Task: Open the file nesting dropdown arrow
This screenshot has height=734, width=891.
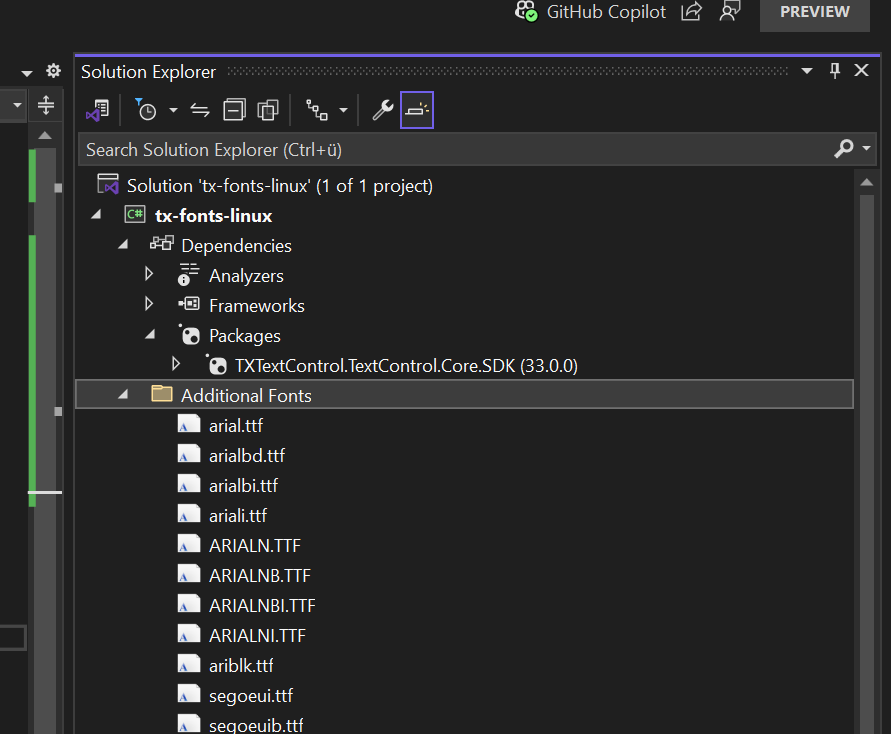Action: [343, 110]
